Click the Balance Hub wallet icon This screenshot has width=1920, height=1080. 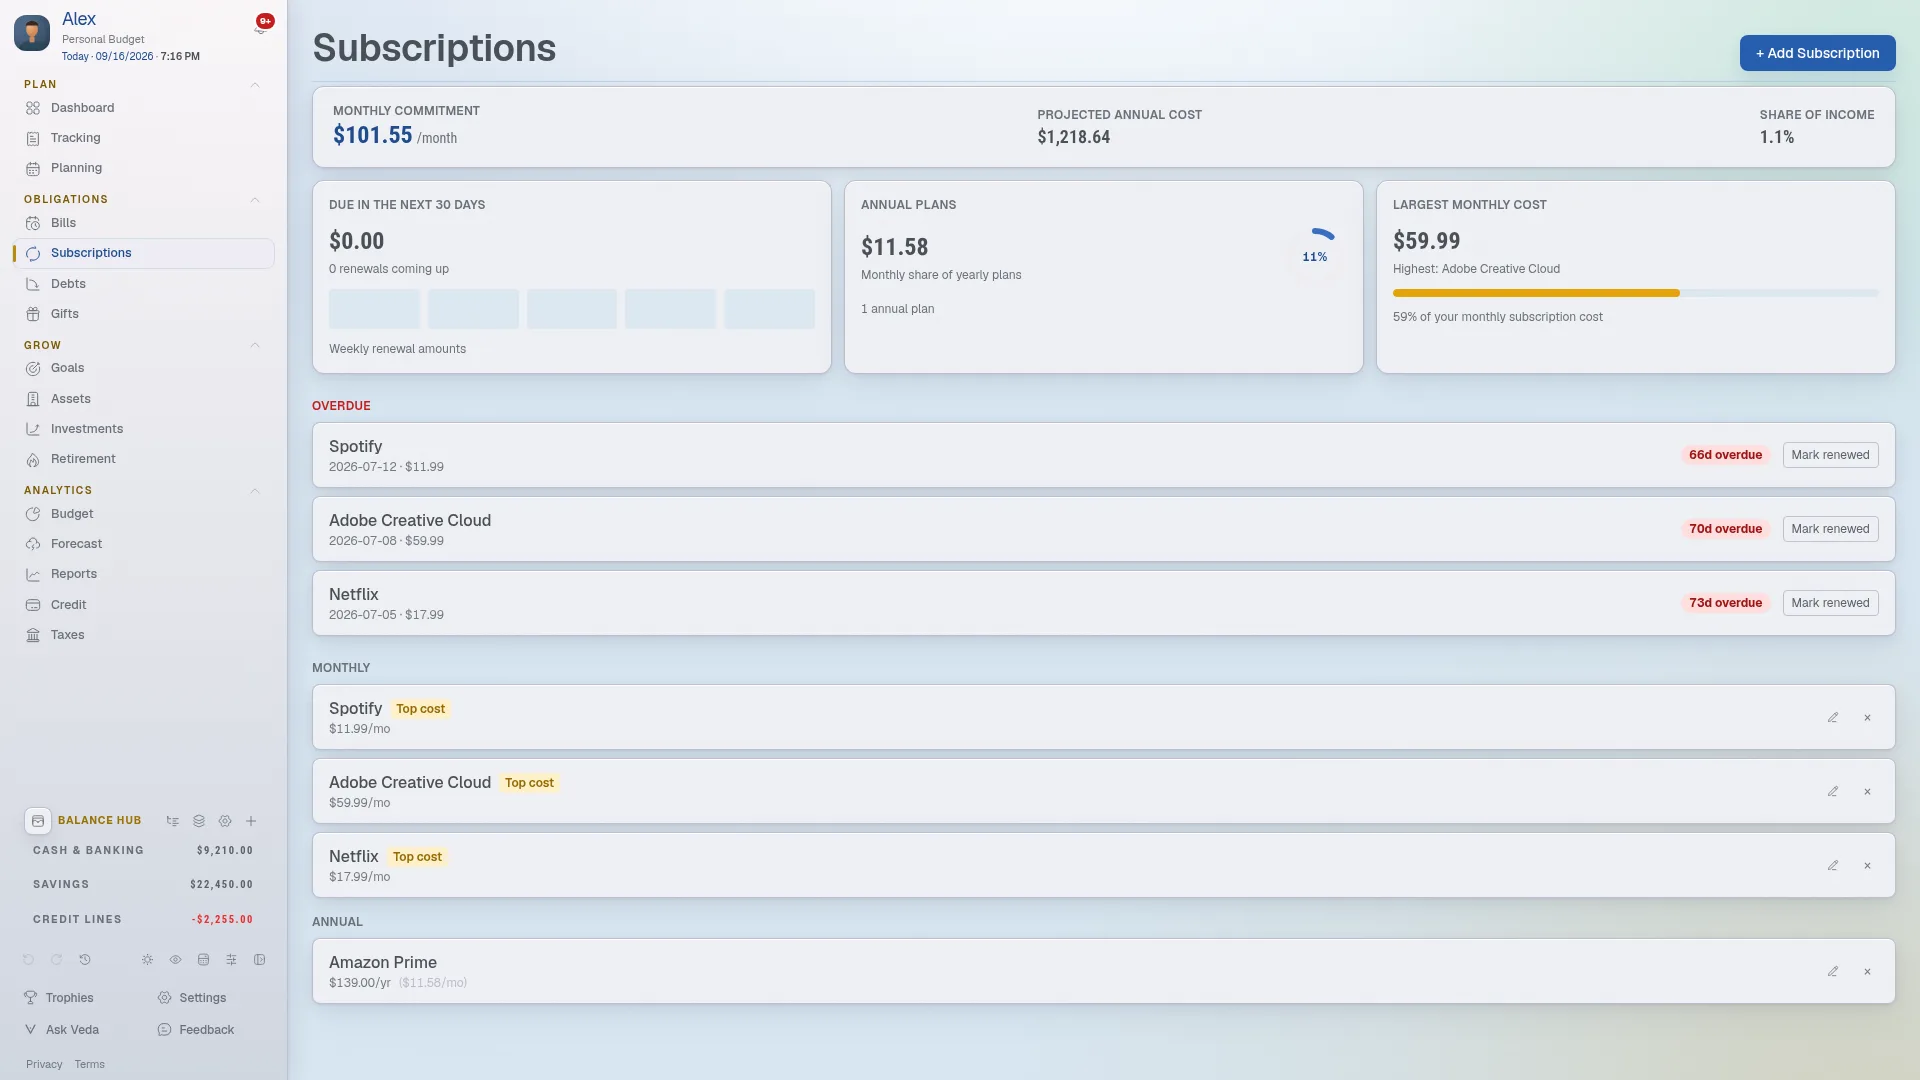tap(38, 821)
